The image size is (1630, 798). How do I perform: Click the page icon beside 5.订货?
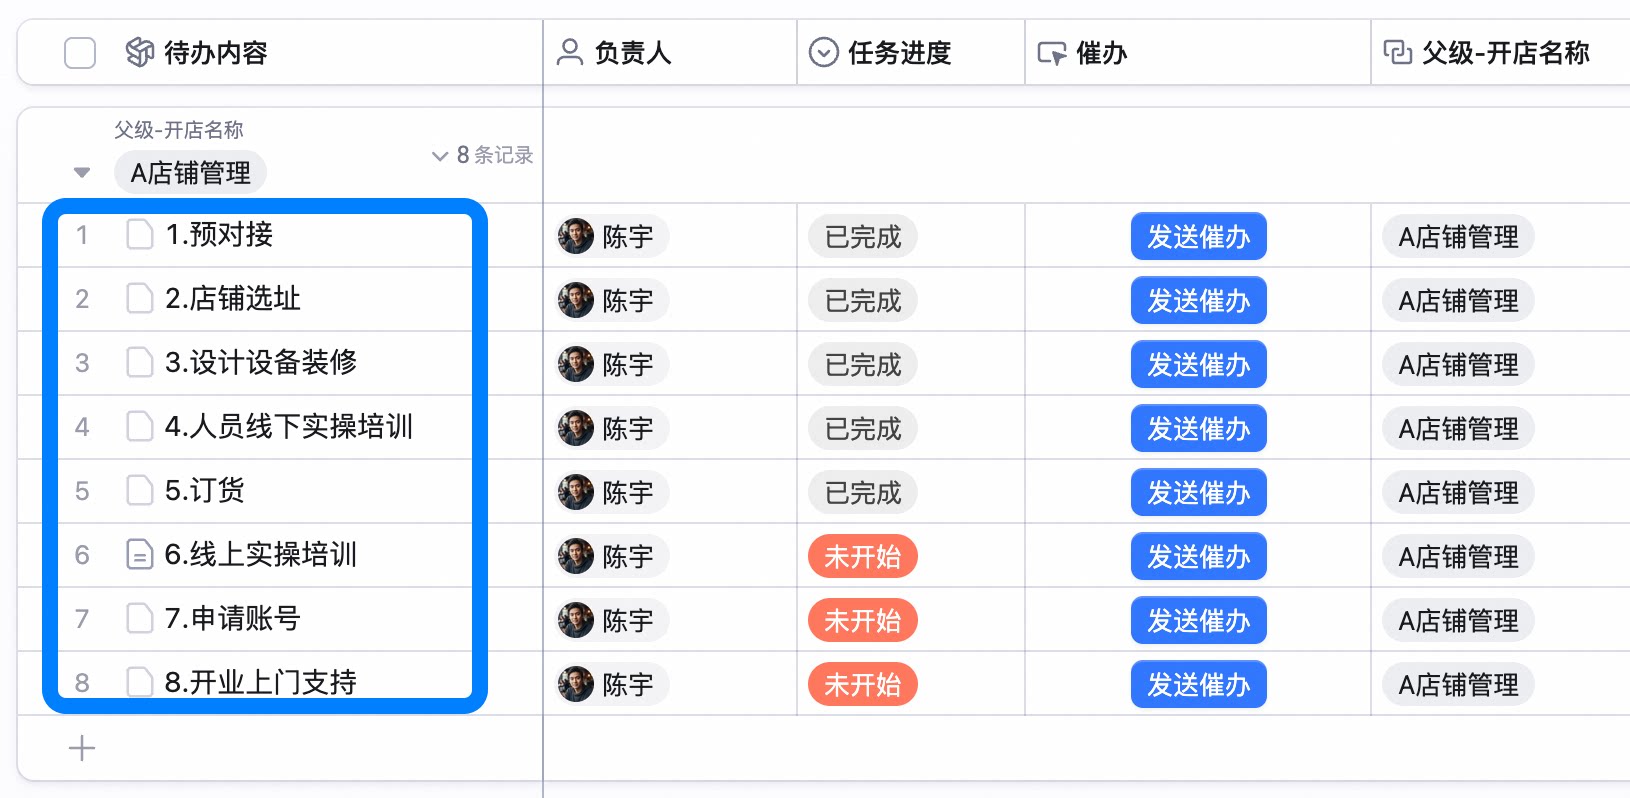[x=139, y=490]
